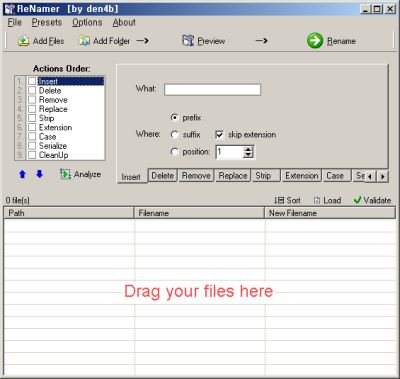
Task: Close the ReNamer window
Action: click(x=390, y=9)
